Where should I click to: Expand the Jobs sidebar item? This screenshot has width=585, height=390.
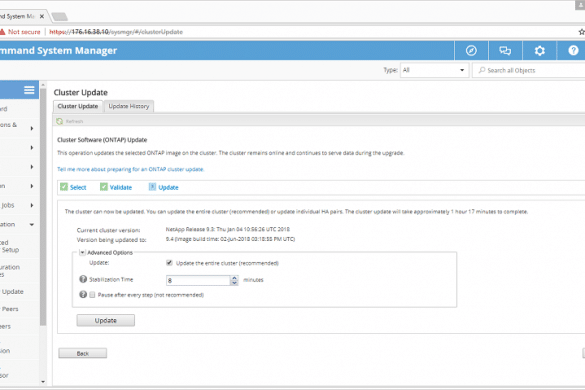[x=32, y=205]
